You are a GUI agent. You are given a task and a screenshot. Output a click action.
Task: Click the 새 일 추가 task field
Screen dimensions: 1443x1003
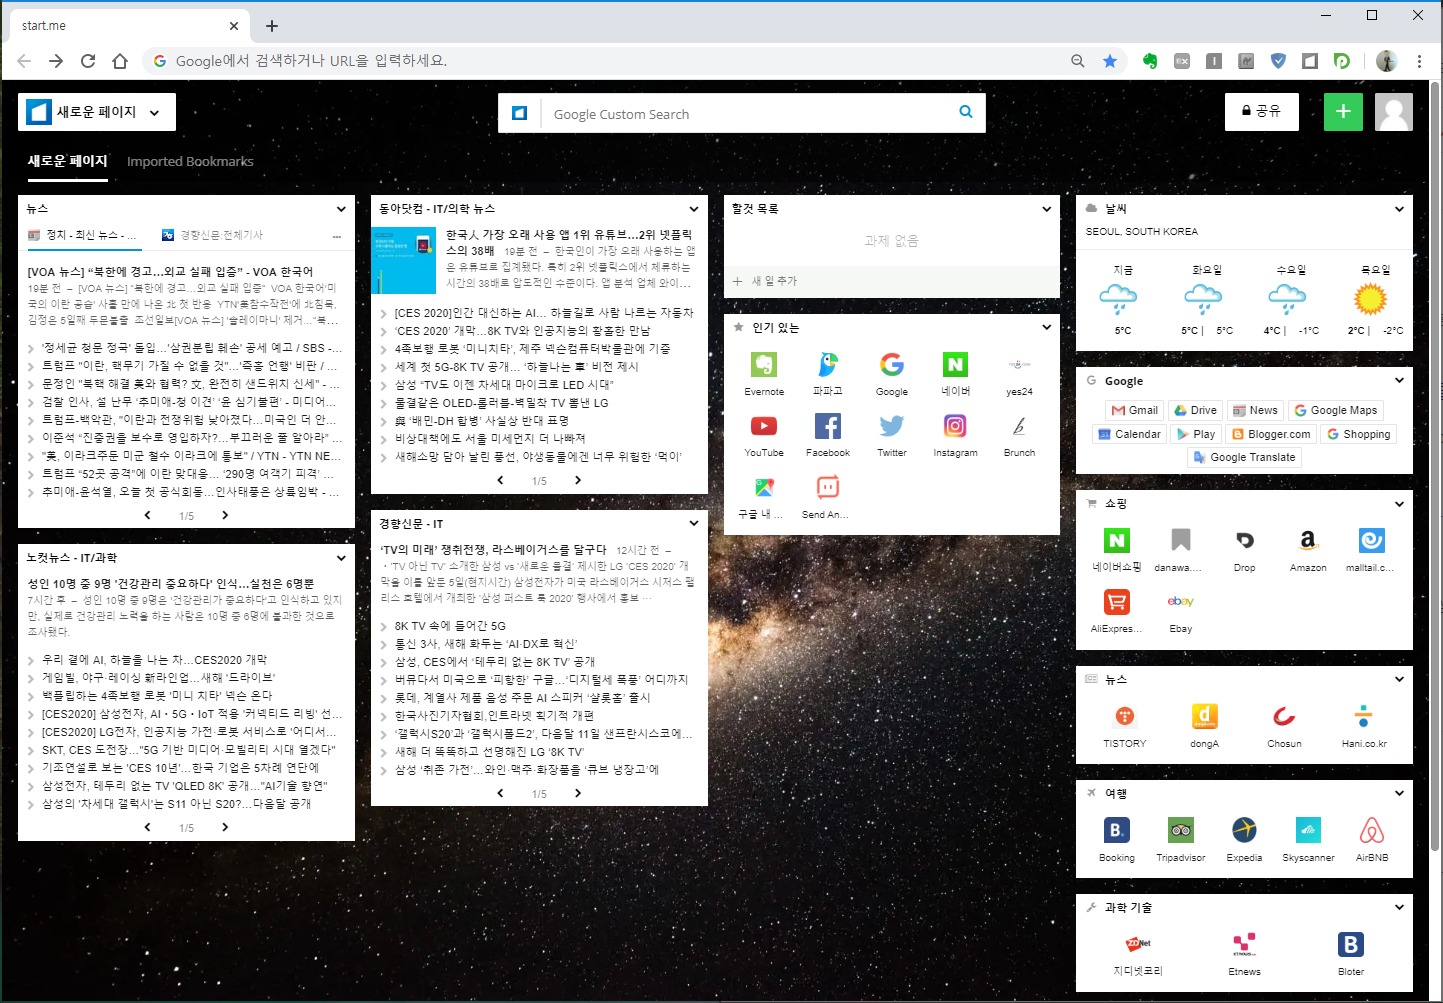[x=891, y=281]
